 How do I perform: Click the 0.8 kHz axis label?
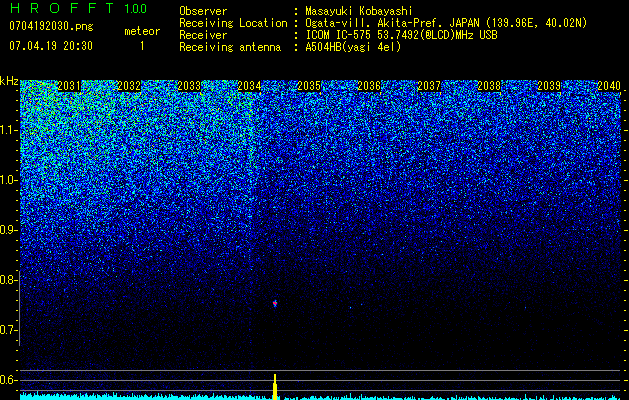[9, 280]
